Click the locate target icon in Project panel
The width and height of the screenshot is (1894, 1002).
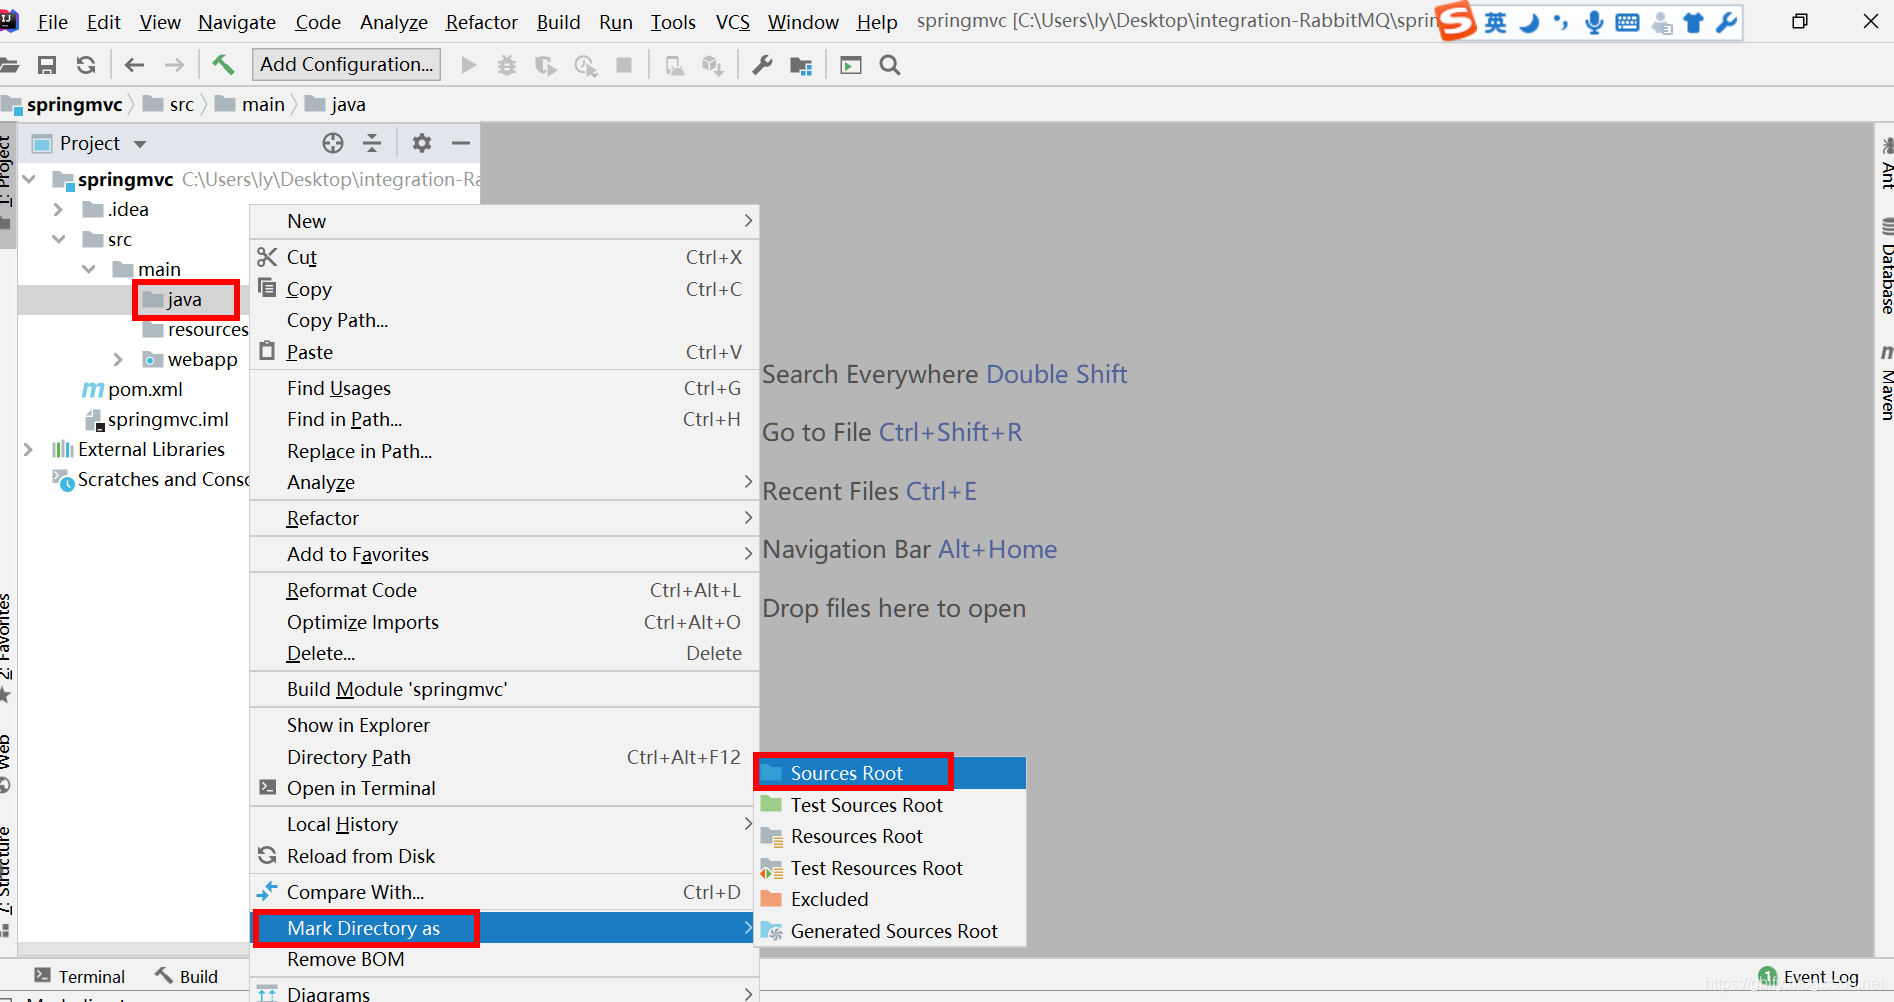pos(333,143)
